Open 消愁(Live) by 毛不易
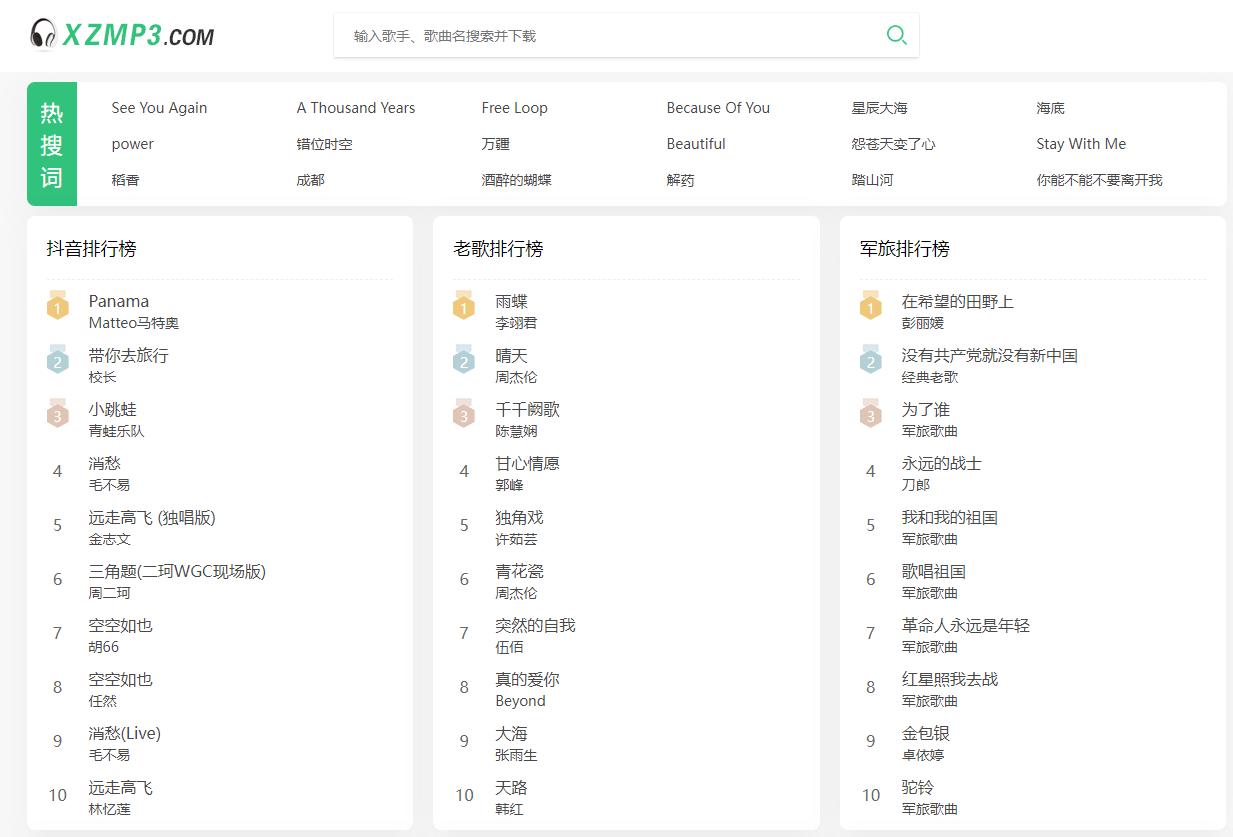 point(124,733)
